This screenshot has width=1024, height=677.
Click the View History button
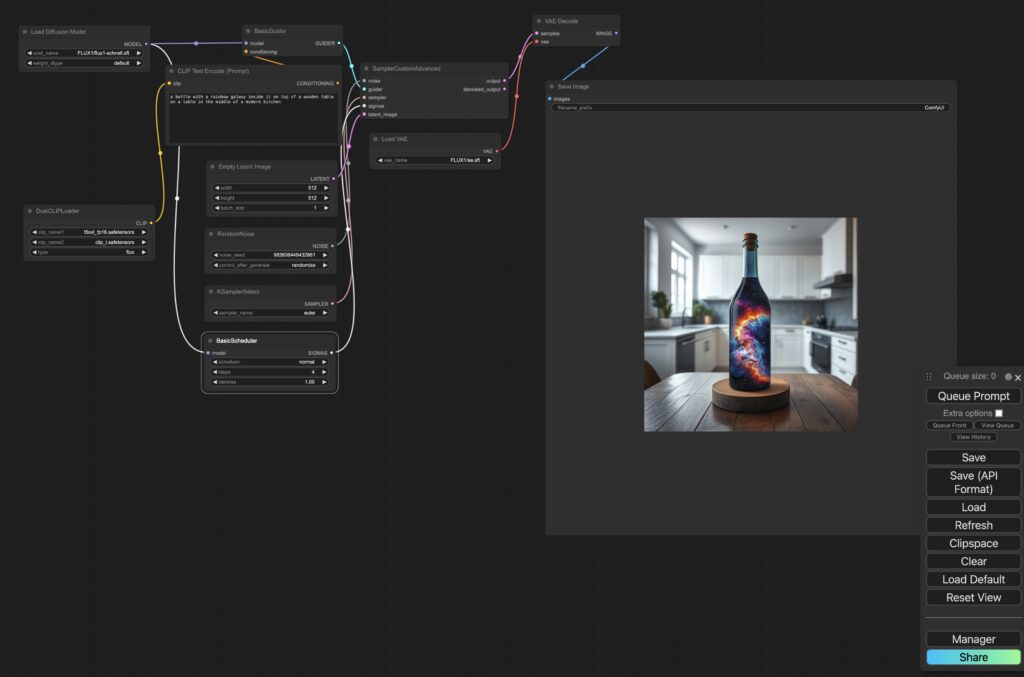[x=973, y=437]
